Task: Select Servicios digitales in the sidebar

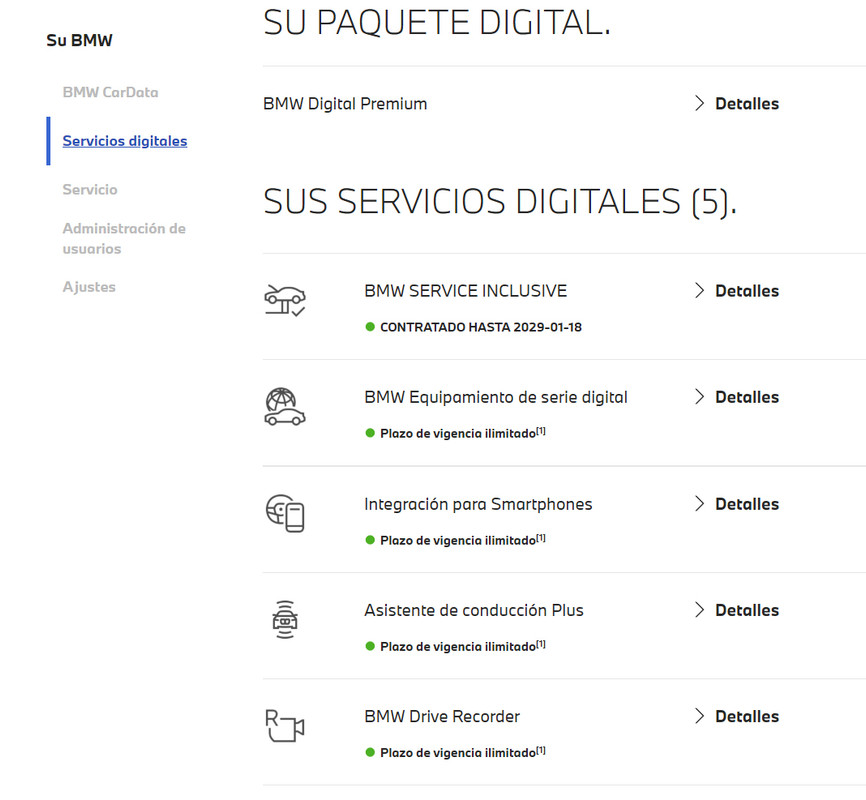Action: (125, 141)
